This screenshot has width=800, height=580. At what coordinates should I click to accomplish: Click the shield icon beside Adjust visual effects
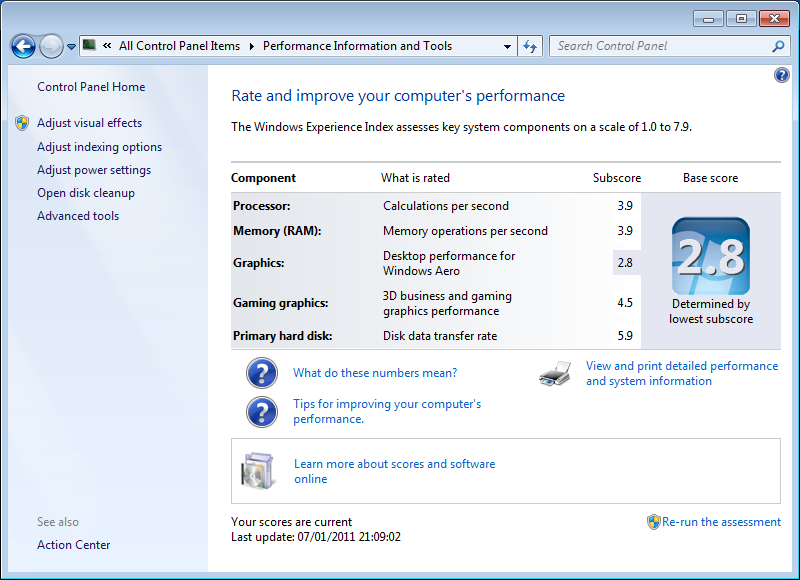click(22, 123)
